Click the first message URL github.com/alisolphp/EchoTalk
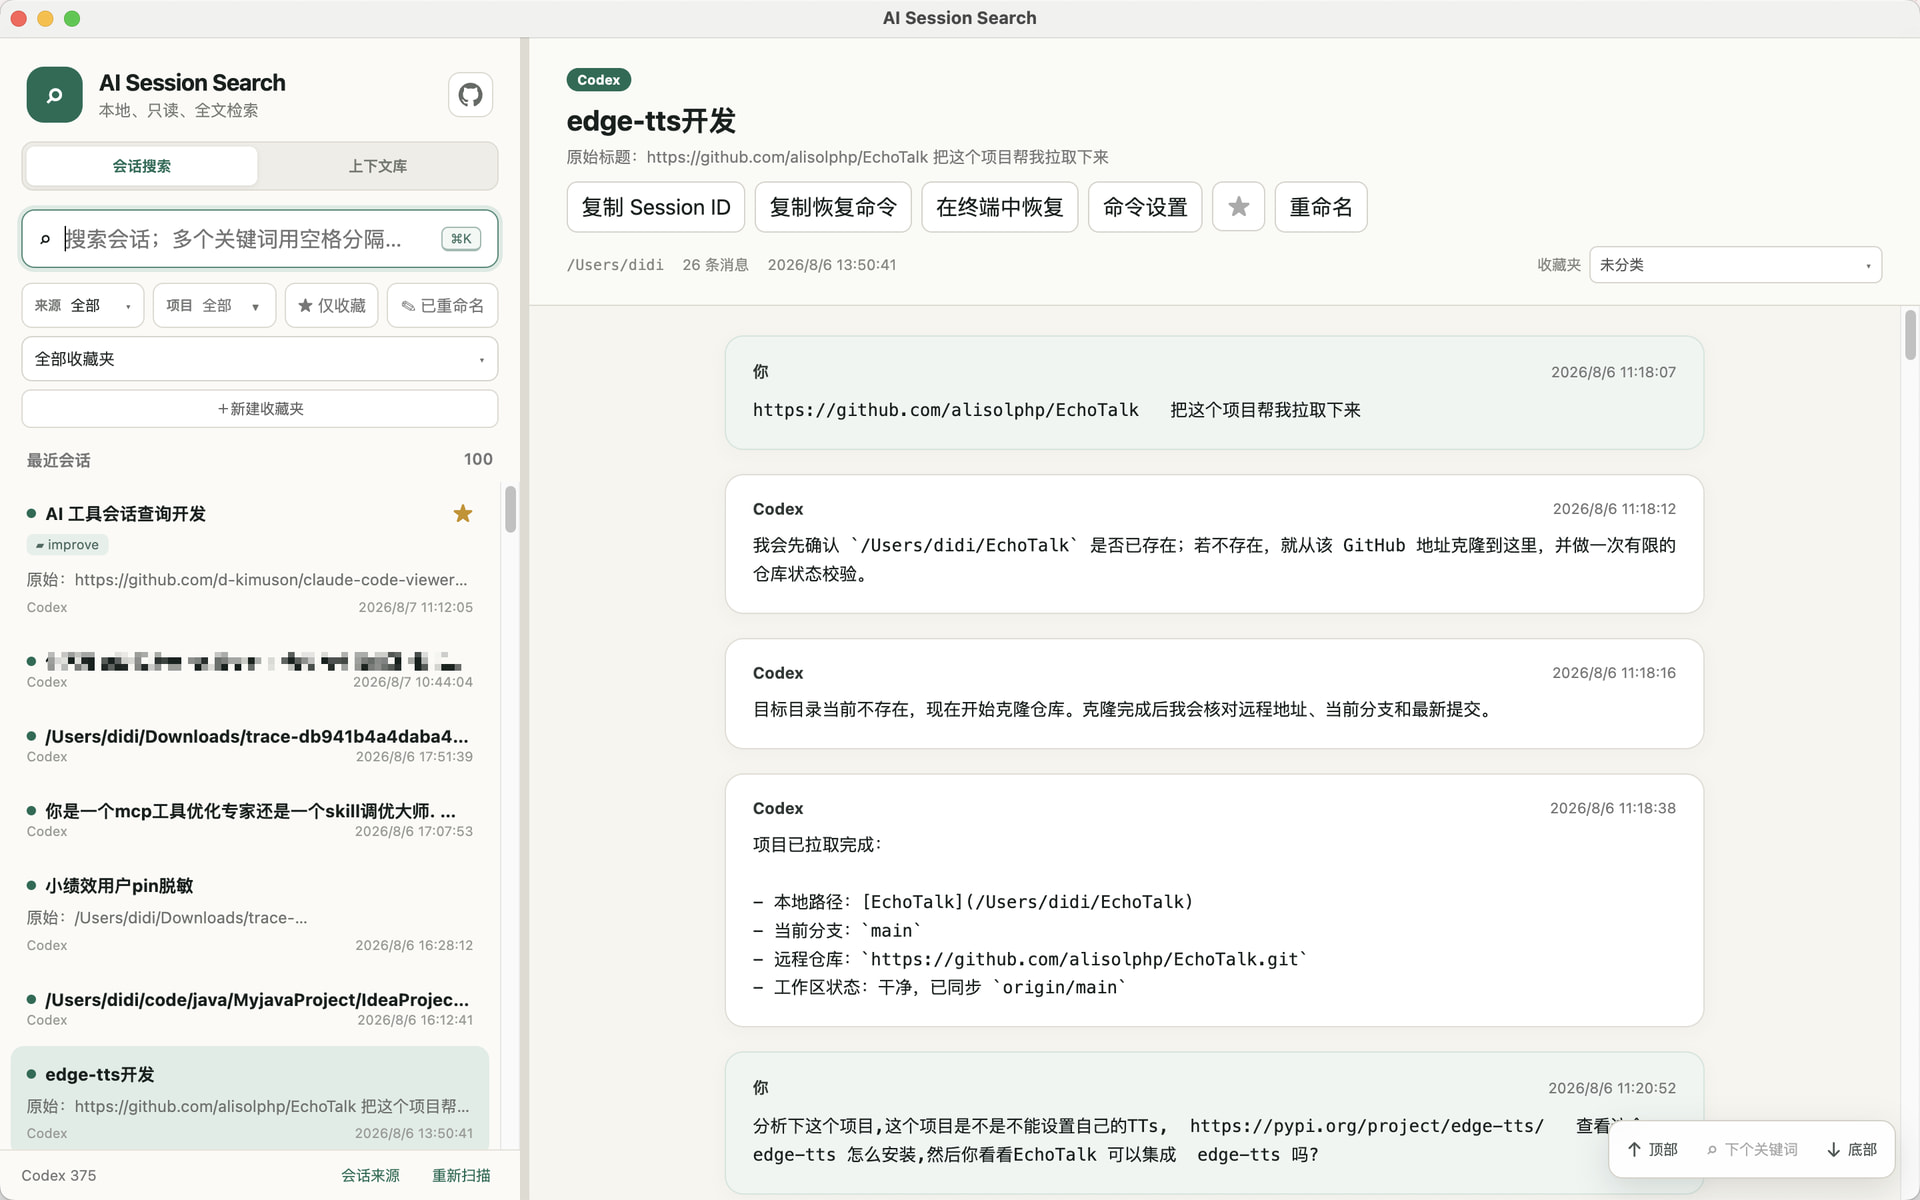The image size is (1920, 1200). coord(945,410)
